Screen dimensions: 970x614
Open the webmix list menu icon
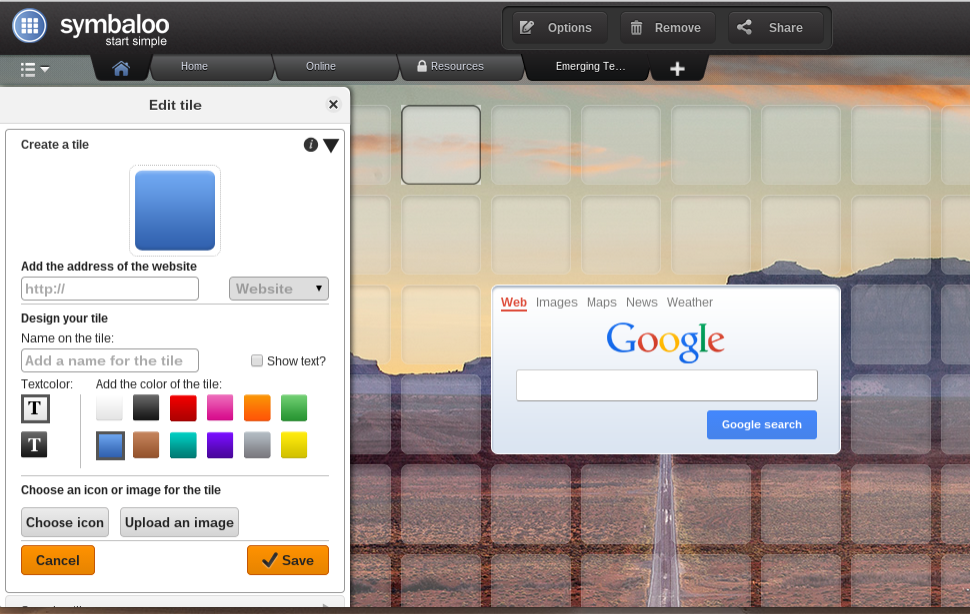coord(35,69)
